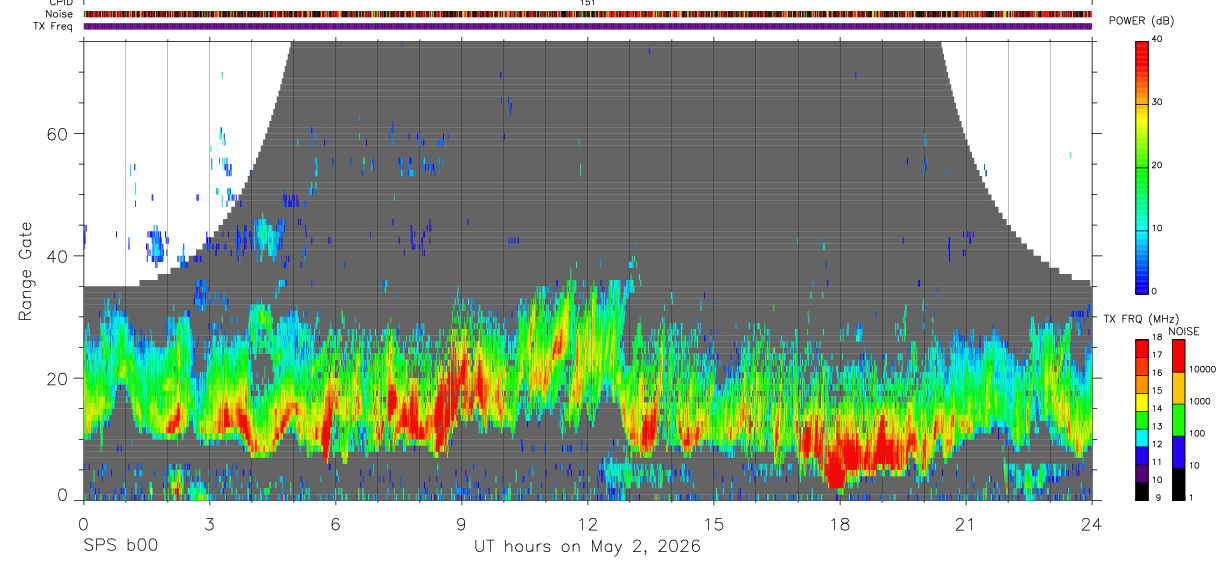1228x567 pixels.
Task: Select the red 10000 noise swatch
Action: 1178,356
